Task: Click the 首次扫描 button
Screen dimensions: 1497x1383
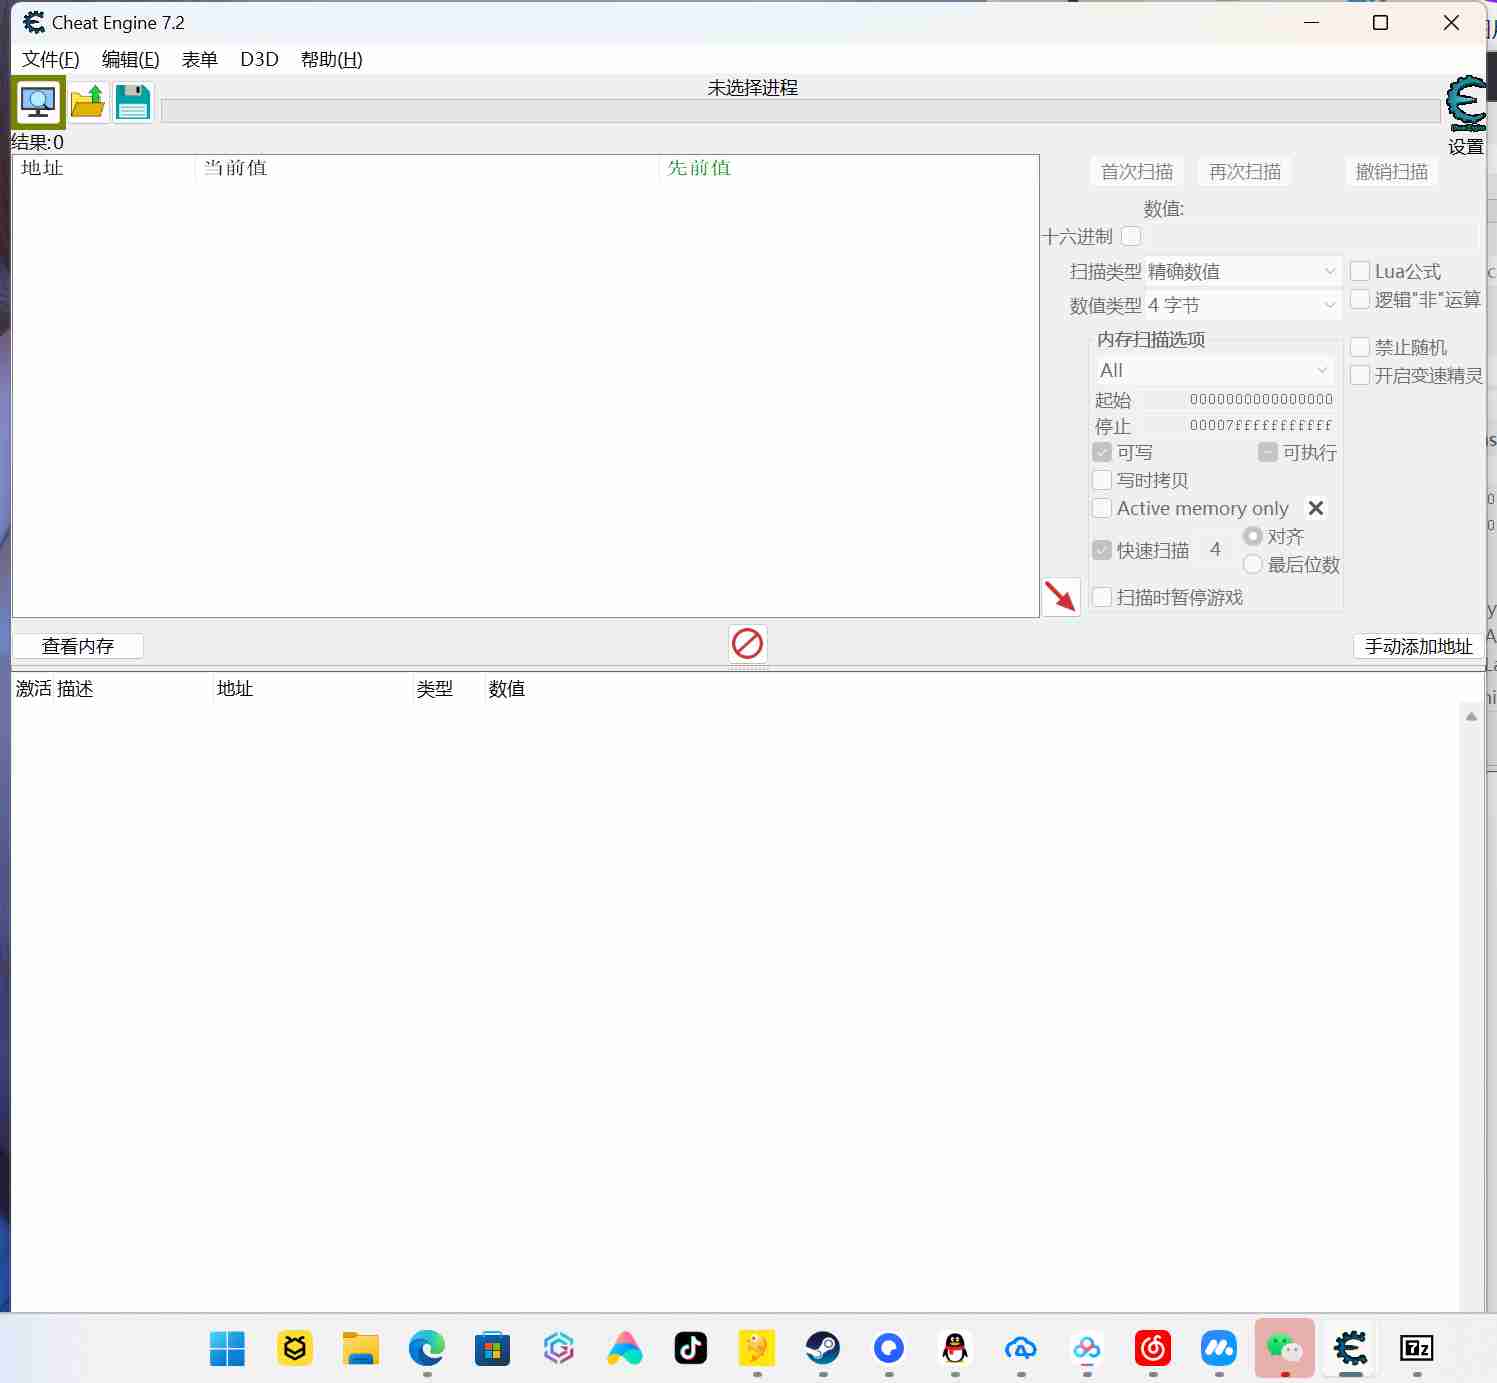Action: 1136,171
